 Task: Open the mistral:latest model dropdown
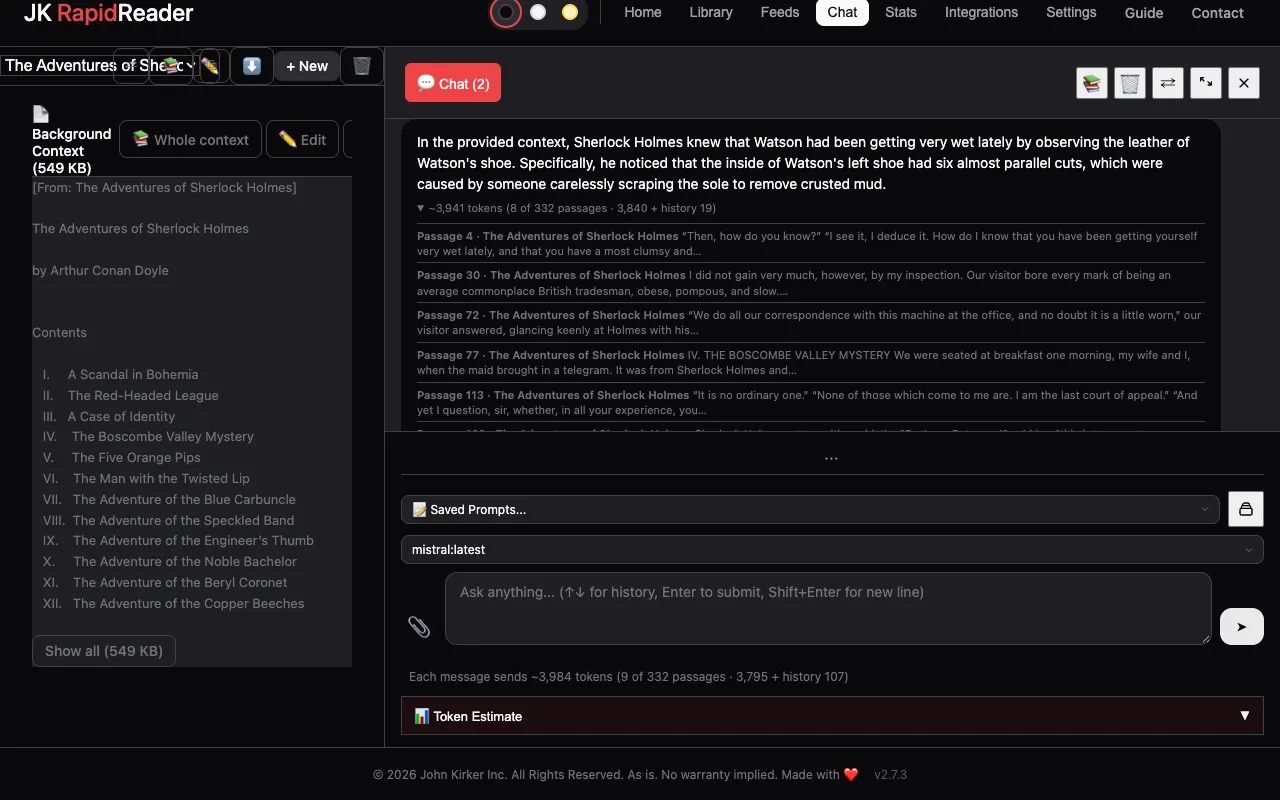(x=832, y=549)
